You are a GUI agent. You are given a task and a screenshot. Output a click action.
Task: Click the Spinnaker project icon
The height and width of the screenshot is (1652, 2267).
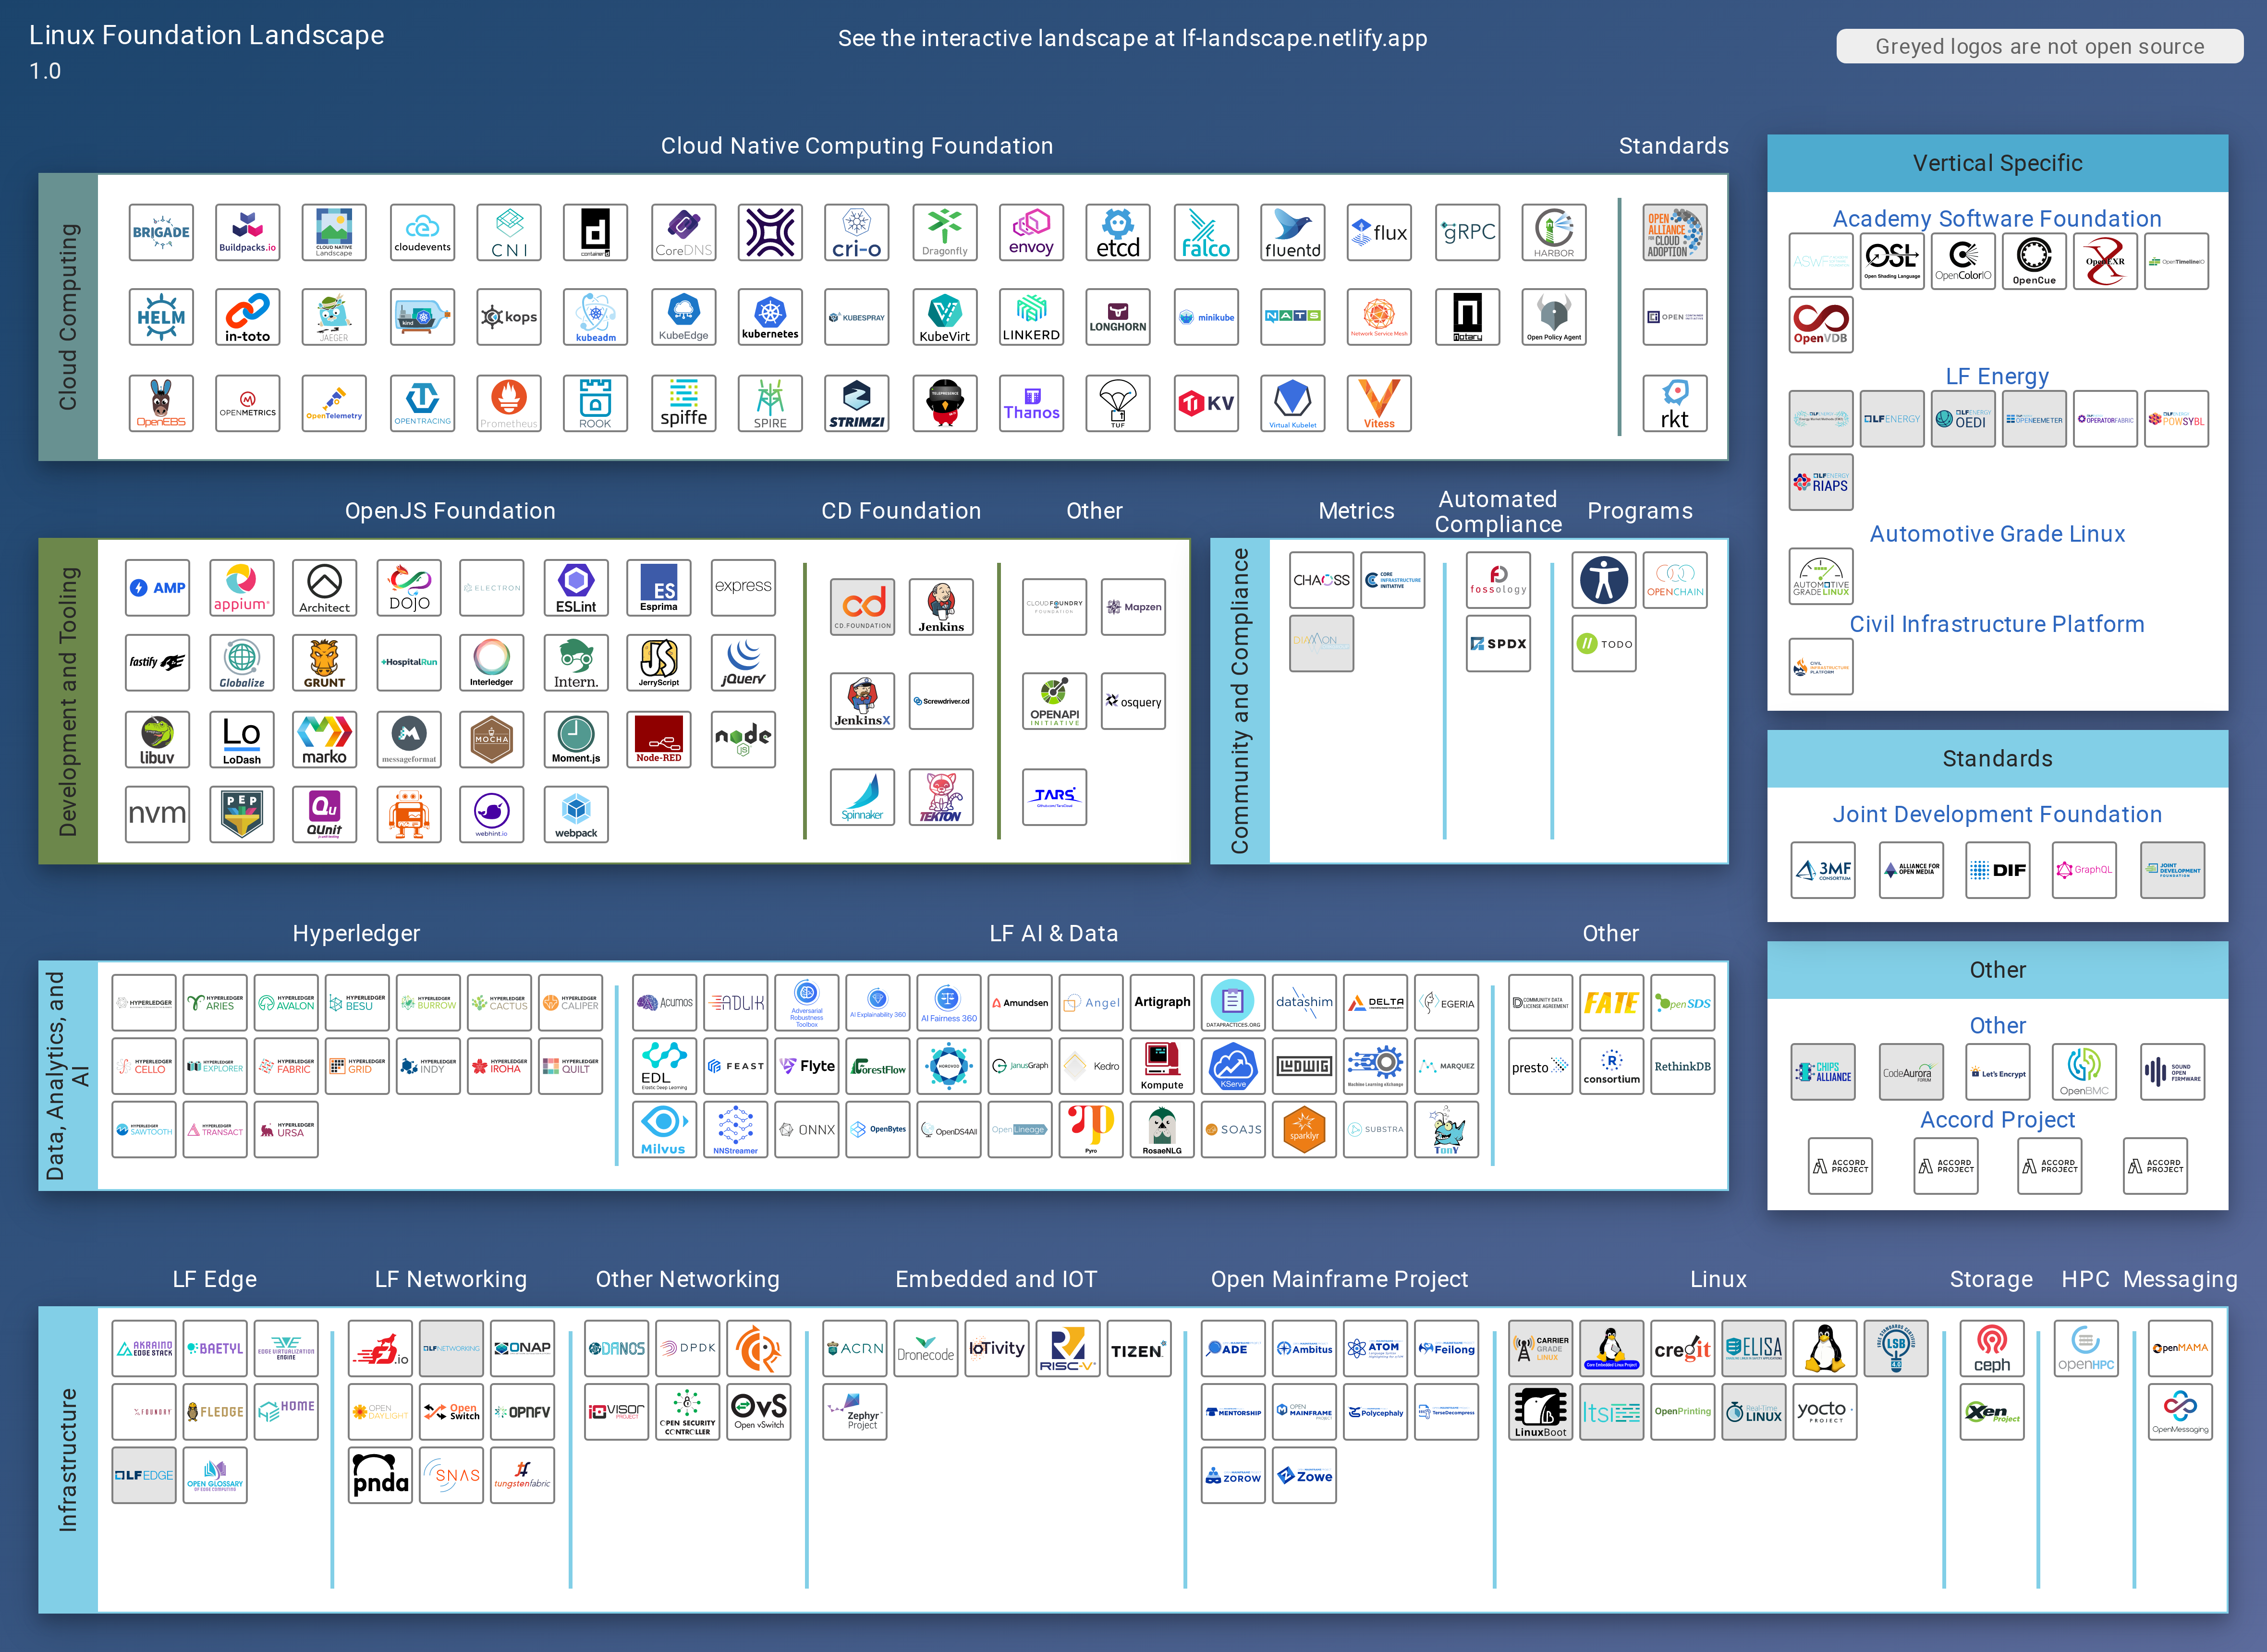(862, 797)
